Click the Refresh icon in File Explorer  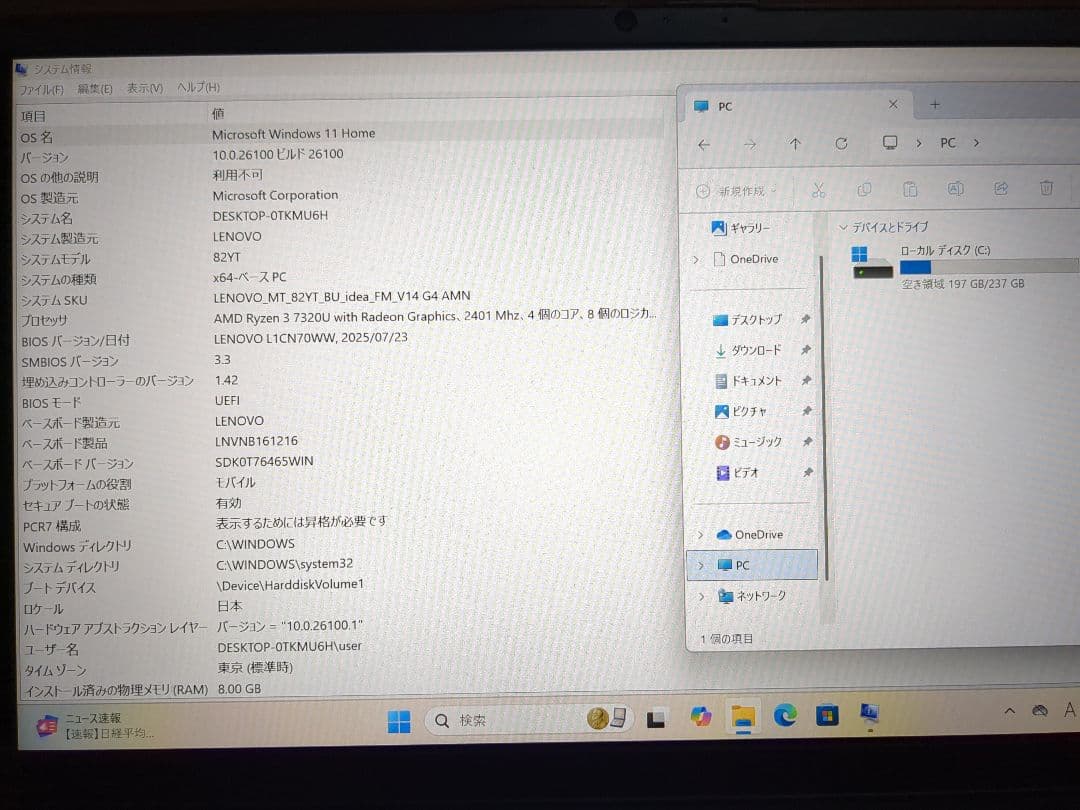pyautogui.click(x=841, y=144)
